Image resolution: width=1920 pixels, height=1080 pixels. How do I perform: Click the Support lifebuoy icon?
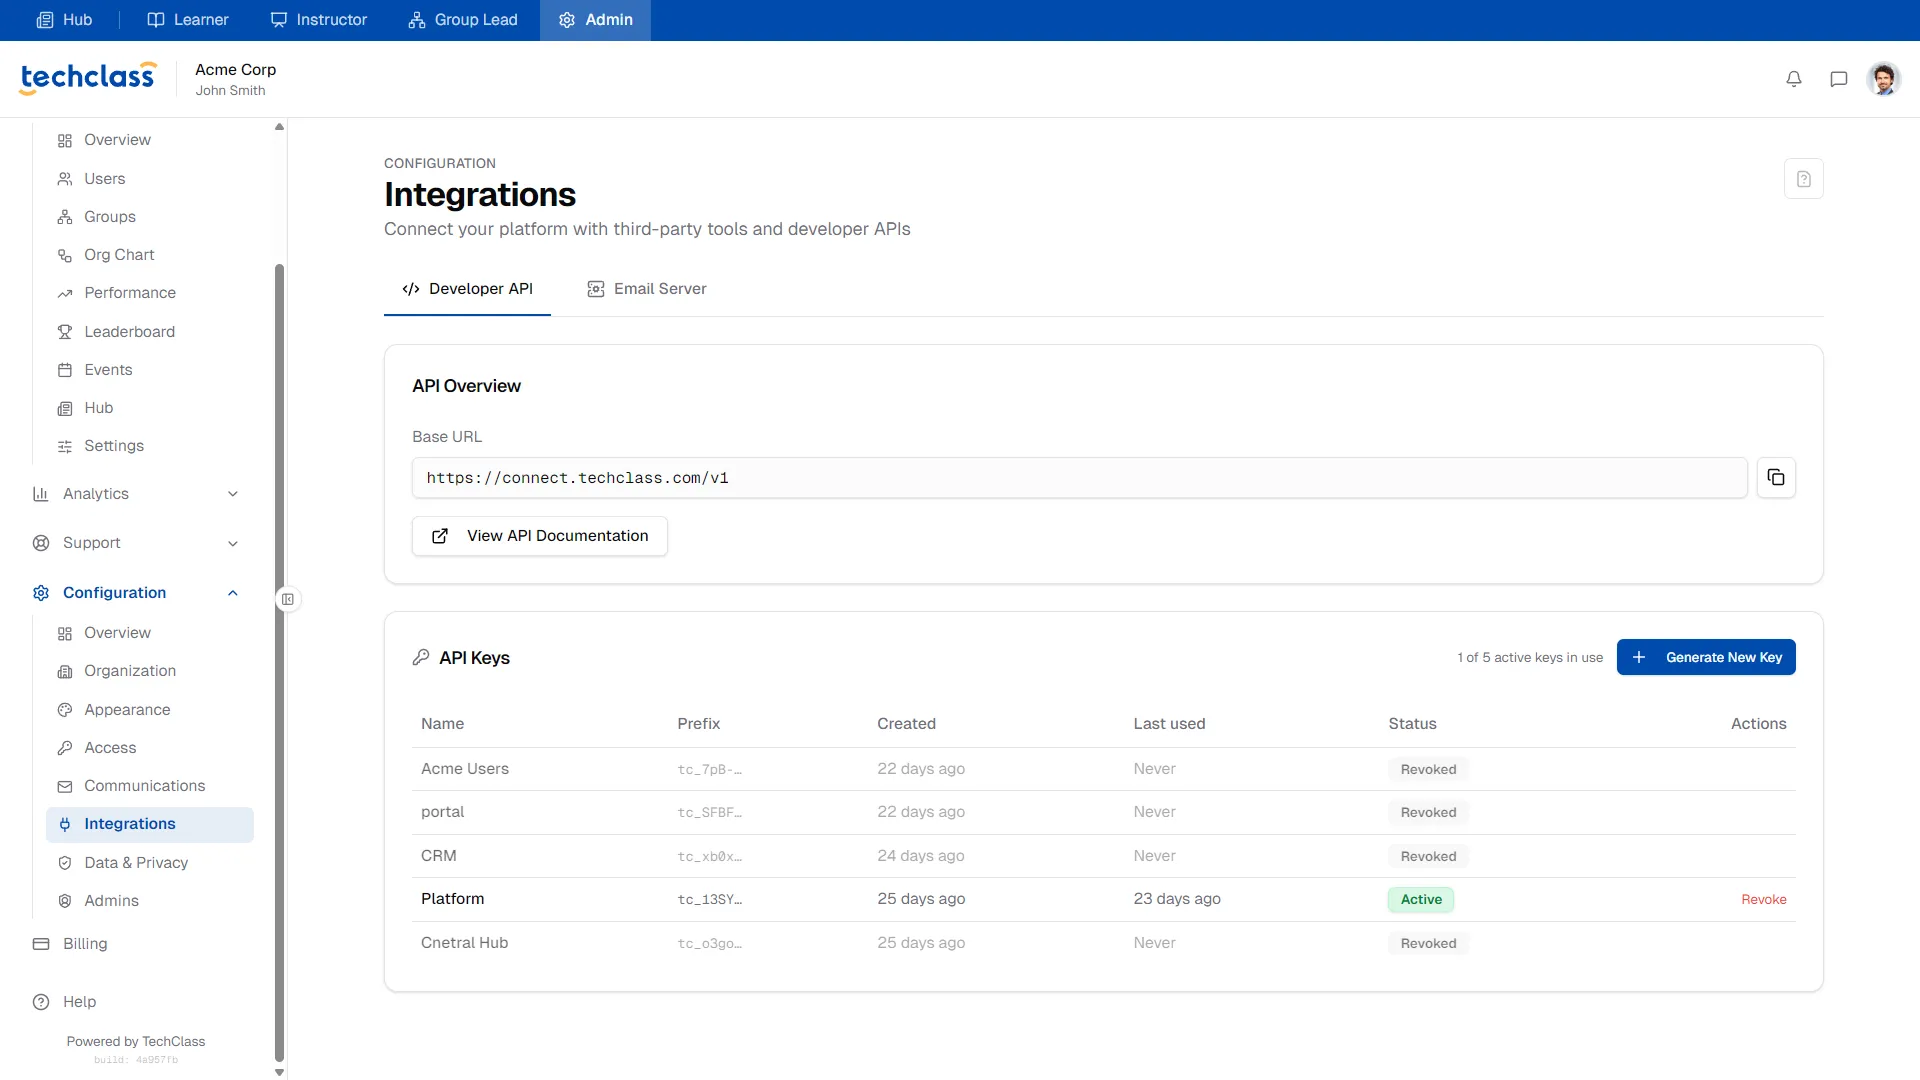click(x=41, y=543)
